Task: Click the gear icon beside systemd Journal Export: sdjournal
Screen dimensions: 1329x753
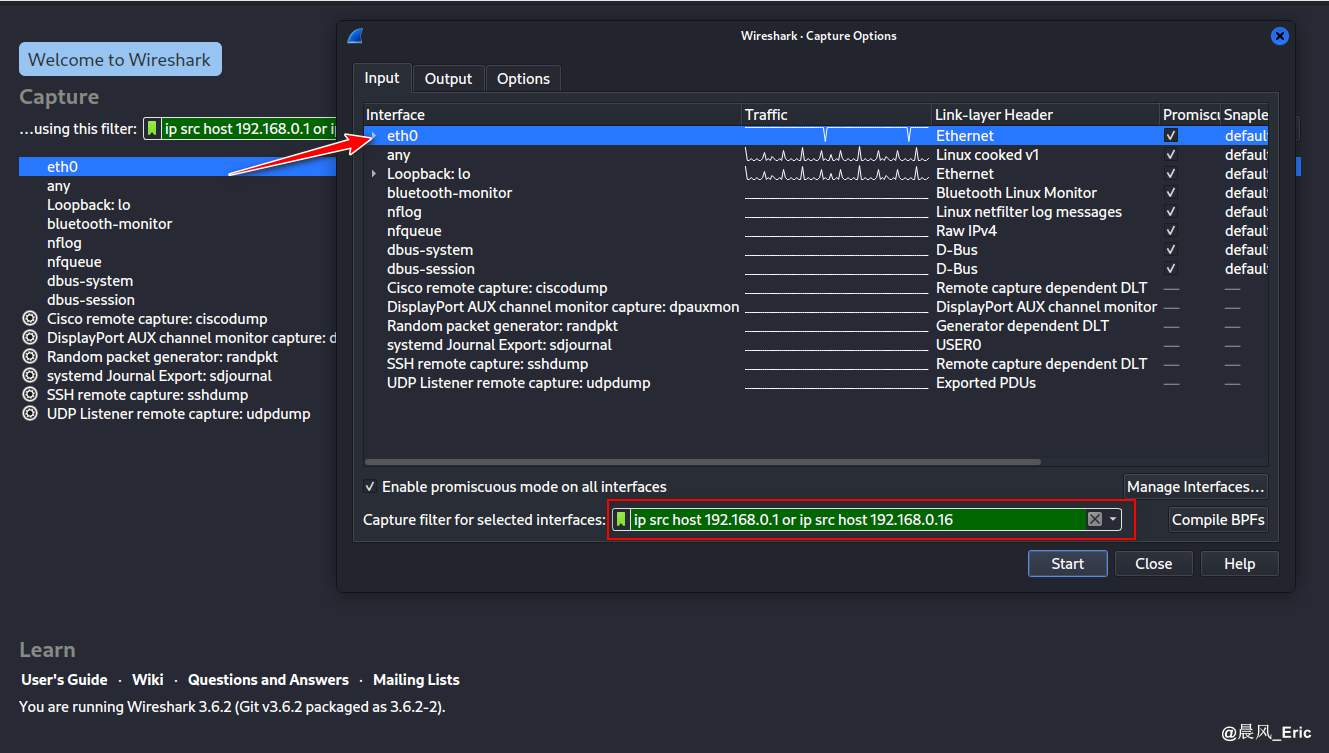Action: [28, 376]
